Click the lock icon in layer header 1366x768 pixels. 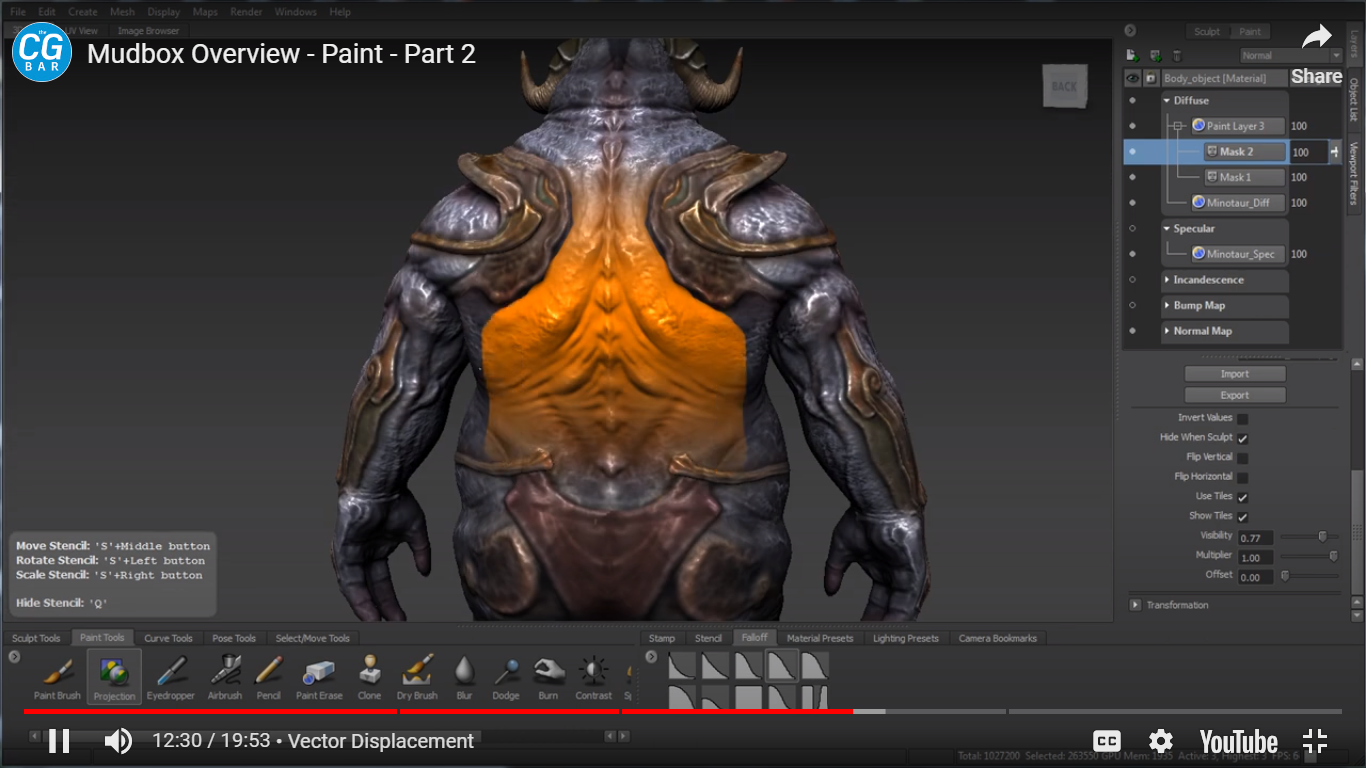point(1151,78)
